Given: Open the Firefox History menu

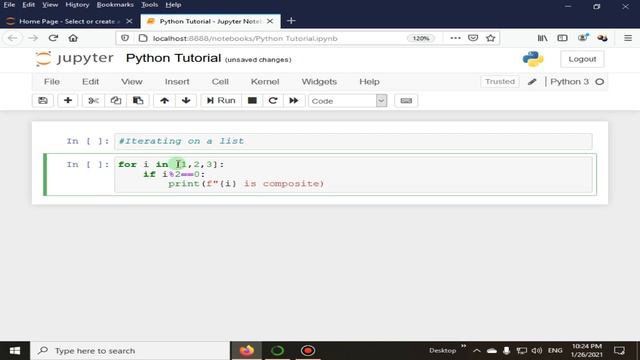Looking at the screenshot, I should [77, 4].
